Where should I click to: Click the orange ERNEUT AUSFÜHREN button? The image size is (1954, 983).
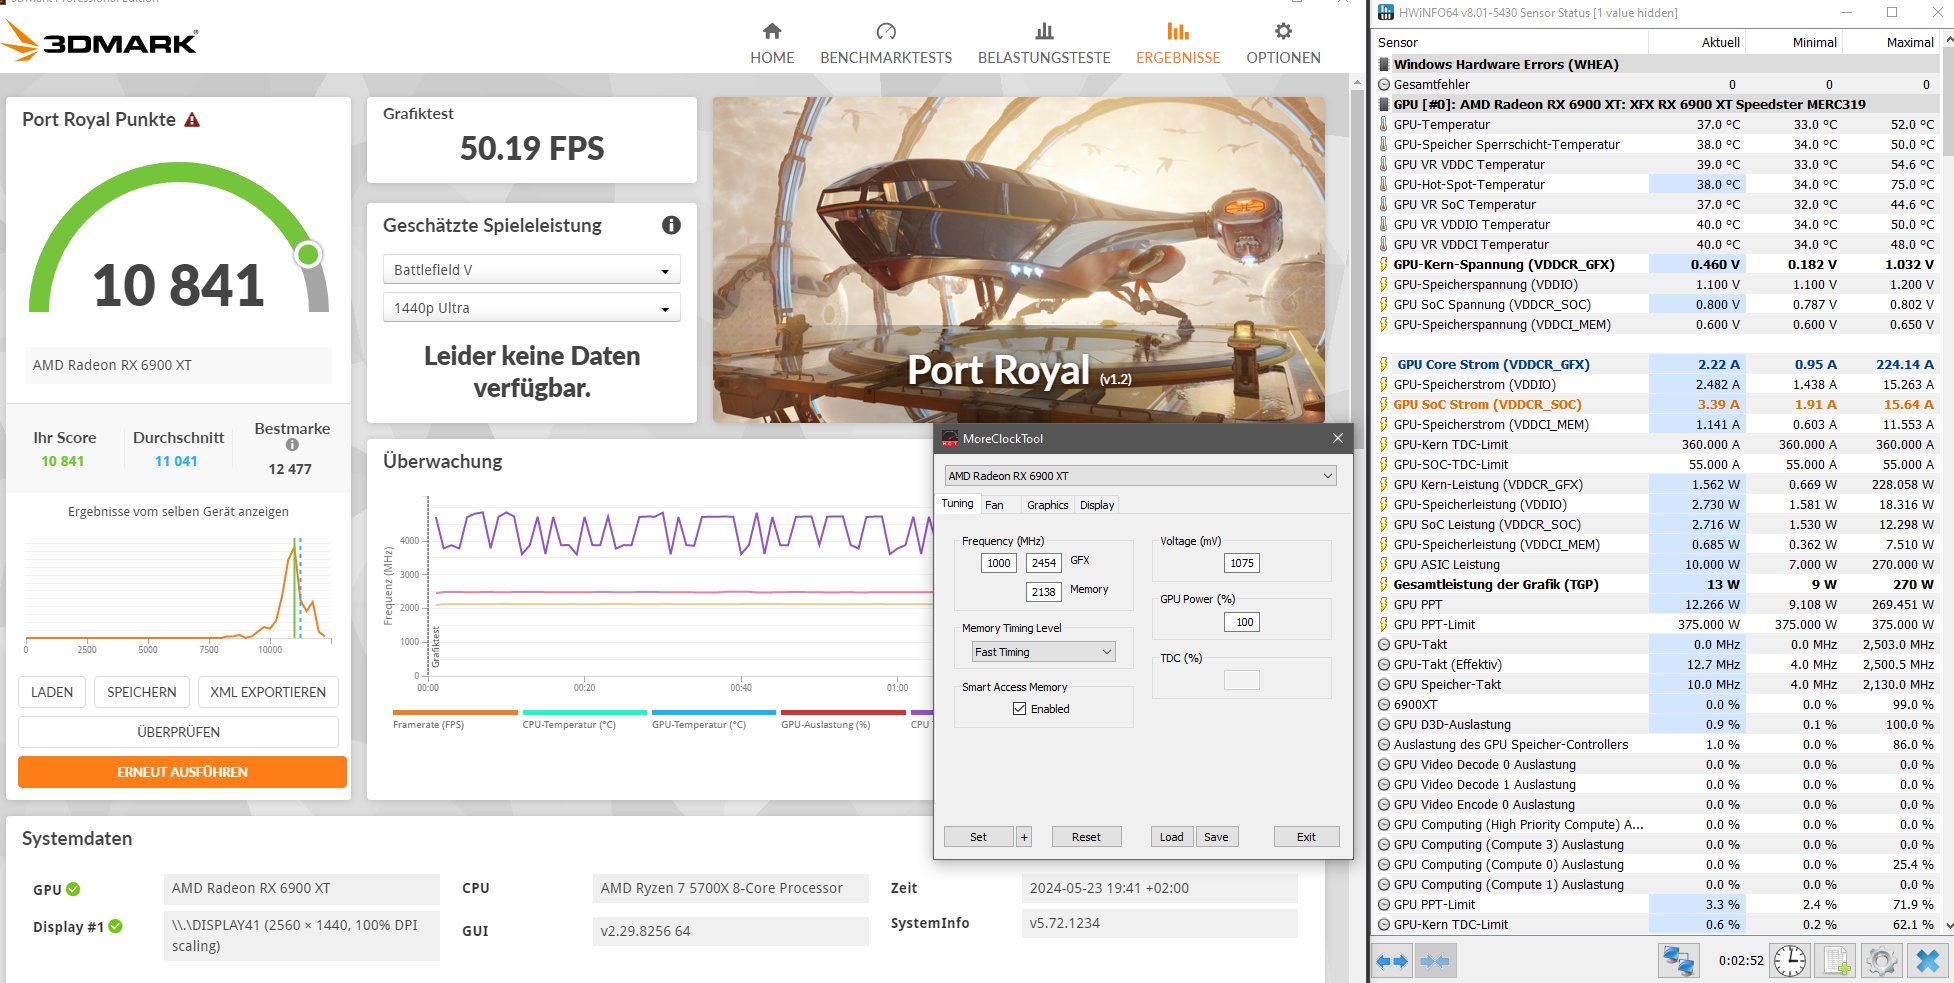click(182, 772)
